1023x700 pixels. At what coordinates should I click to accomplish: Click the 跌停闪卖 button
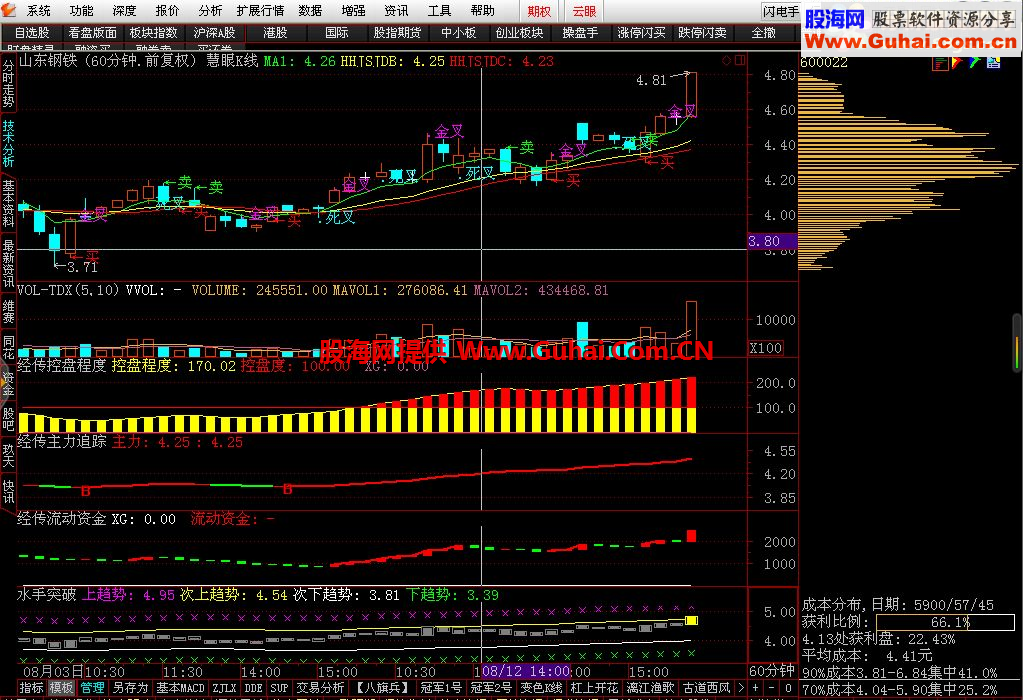[702, 33]
